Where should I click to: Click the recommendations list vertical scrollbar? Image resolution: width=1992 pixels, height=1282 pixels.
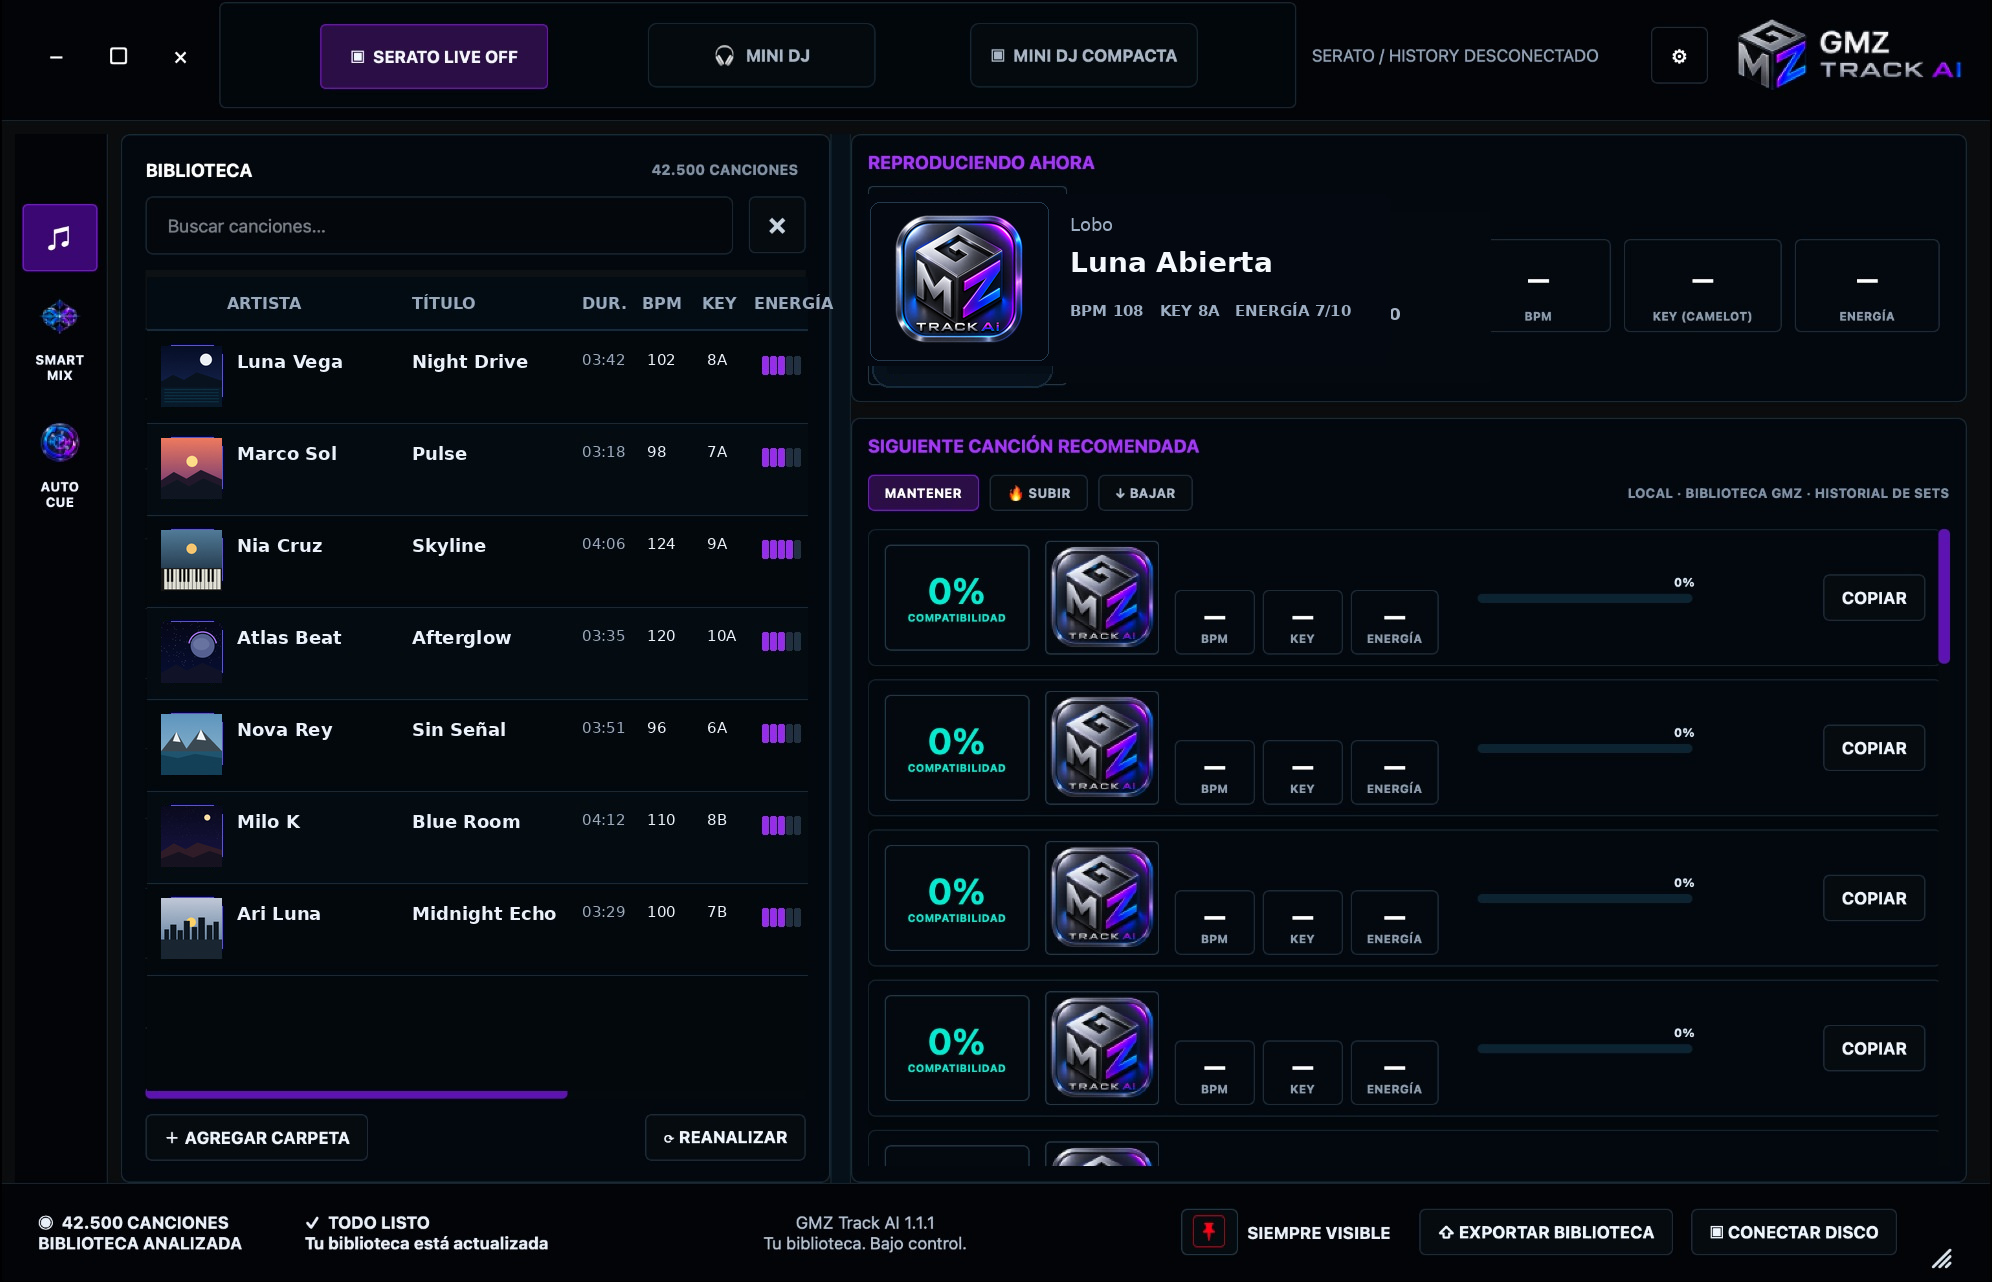[x=1944, y=597]
